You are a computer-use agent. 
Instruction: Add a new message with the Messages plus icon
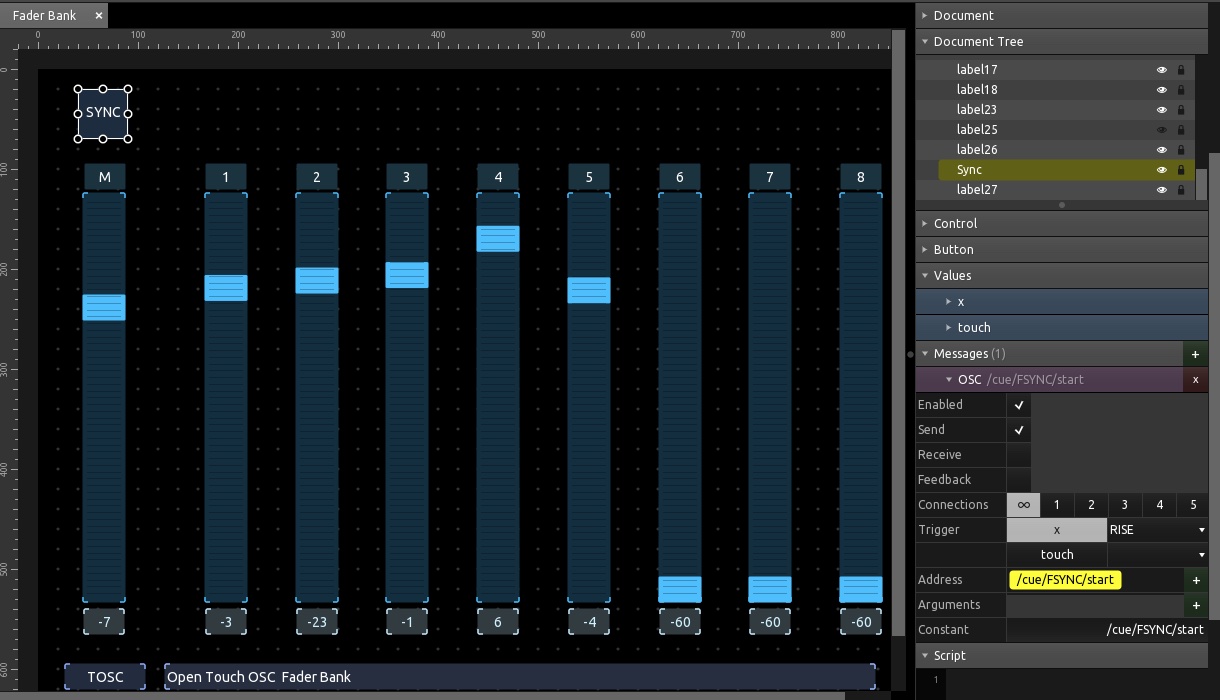(x=1195, y=354)
